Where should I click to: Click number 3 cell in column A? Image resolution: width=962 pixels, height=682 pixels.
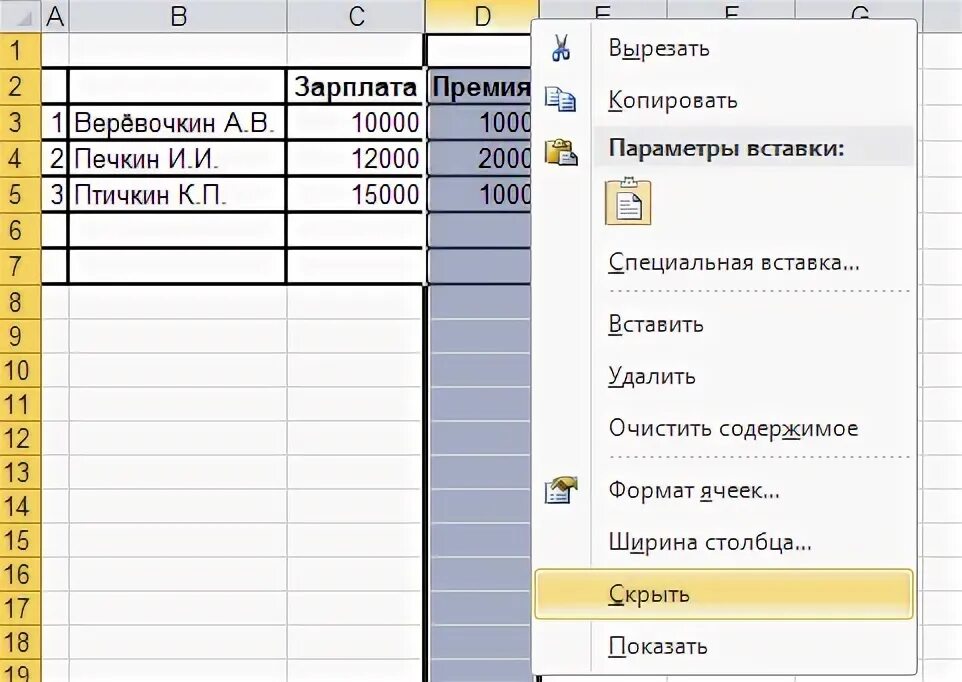point(55,194)
